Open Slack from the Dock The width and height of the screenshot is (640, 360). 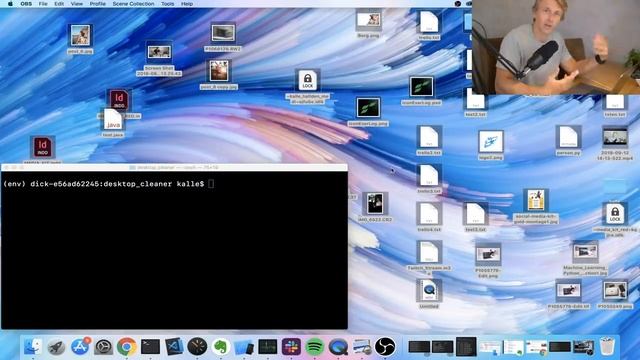[291, 347]
